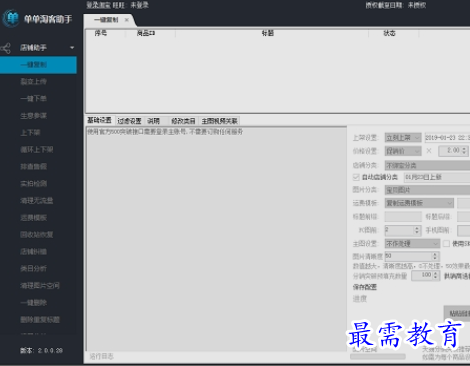Click the stepper arrows on the field showing 2
470x366 pixels.
point(417,230)
